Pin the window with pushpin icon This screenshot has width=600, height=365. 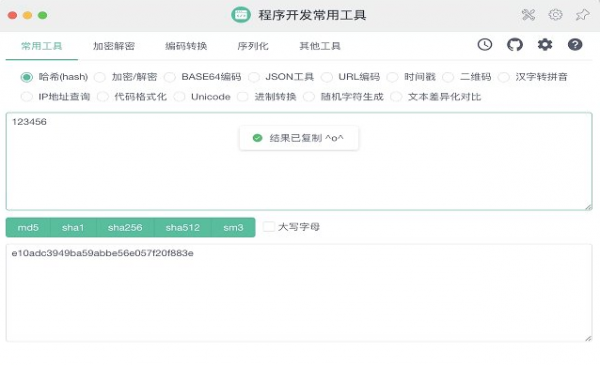click(x=582, y=15)
